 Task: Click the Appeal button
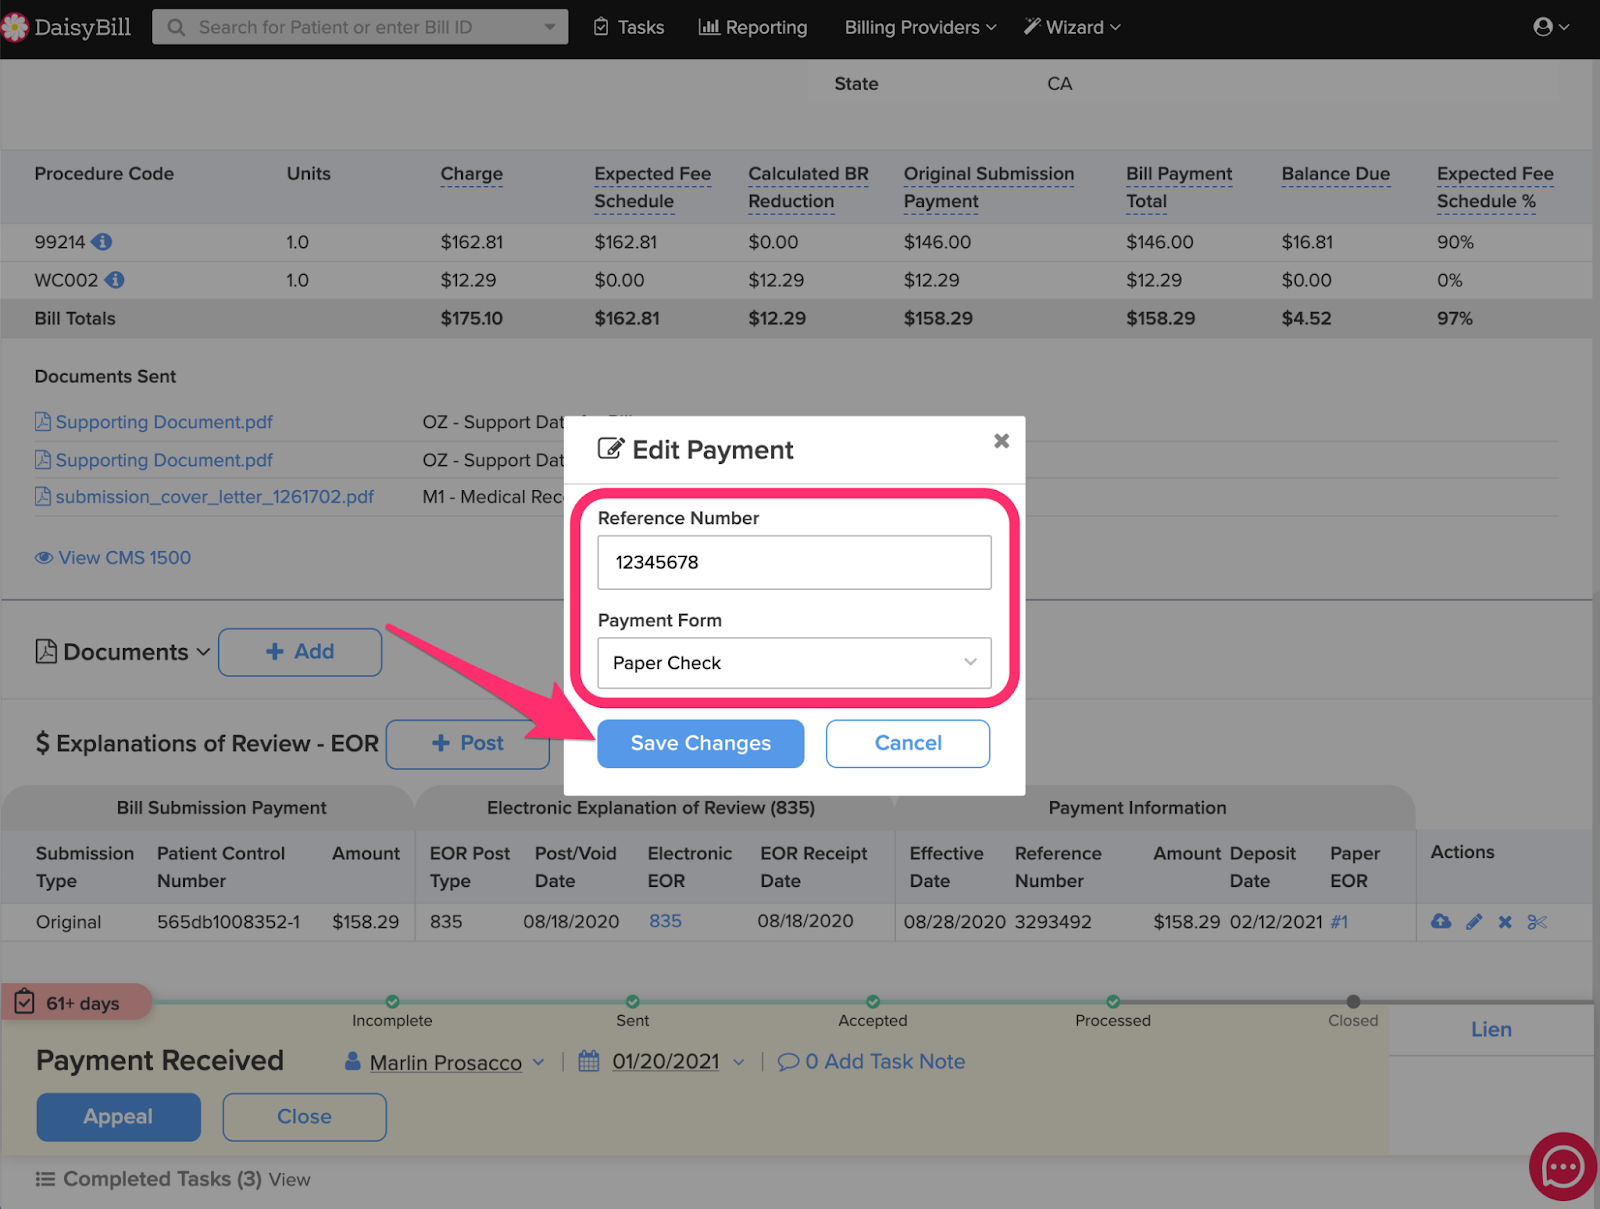(118, 1117)
